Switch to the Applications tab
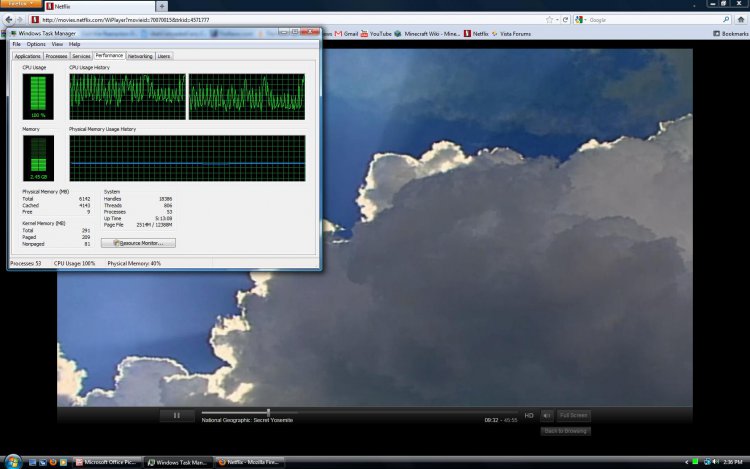This screenshot has width=750, height=469. point(27,56)
